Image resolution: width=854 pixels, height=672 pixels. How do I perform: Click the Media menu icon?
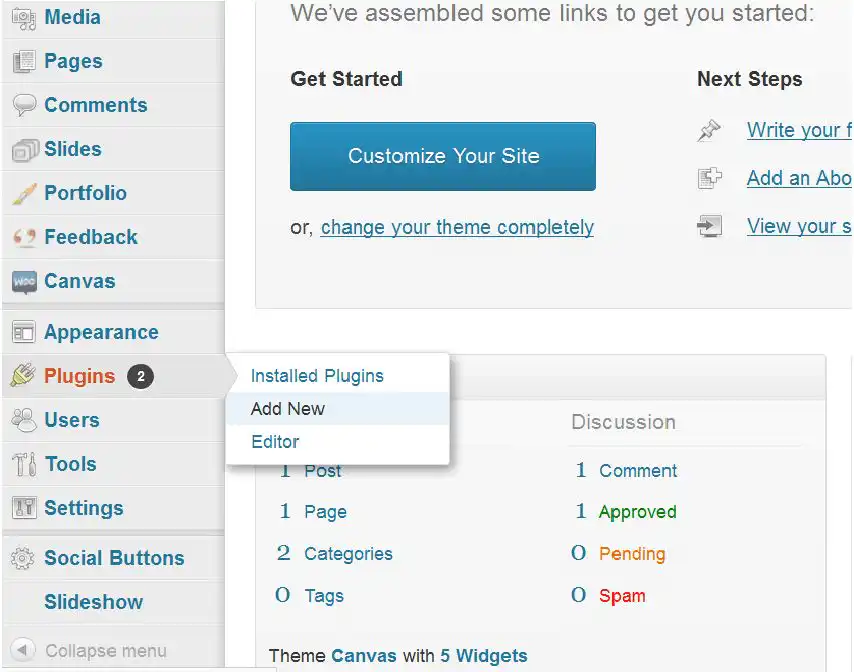[24, 18]
